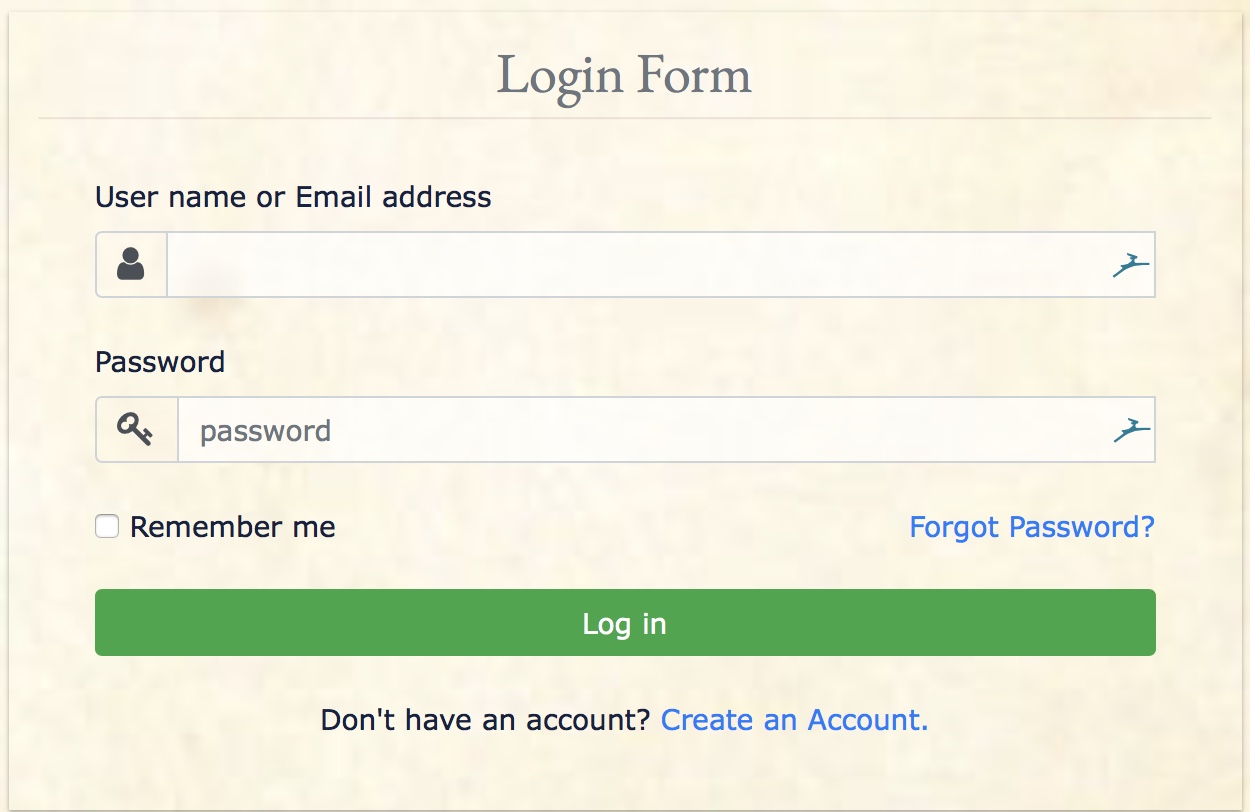Click the key icon beside password field
This screenshot has width=1250, height=812.
click(135, 430)
